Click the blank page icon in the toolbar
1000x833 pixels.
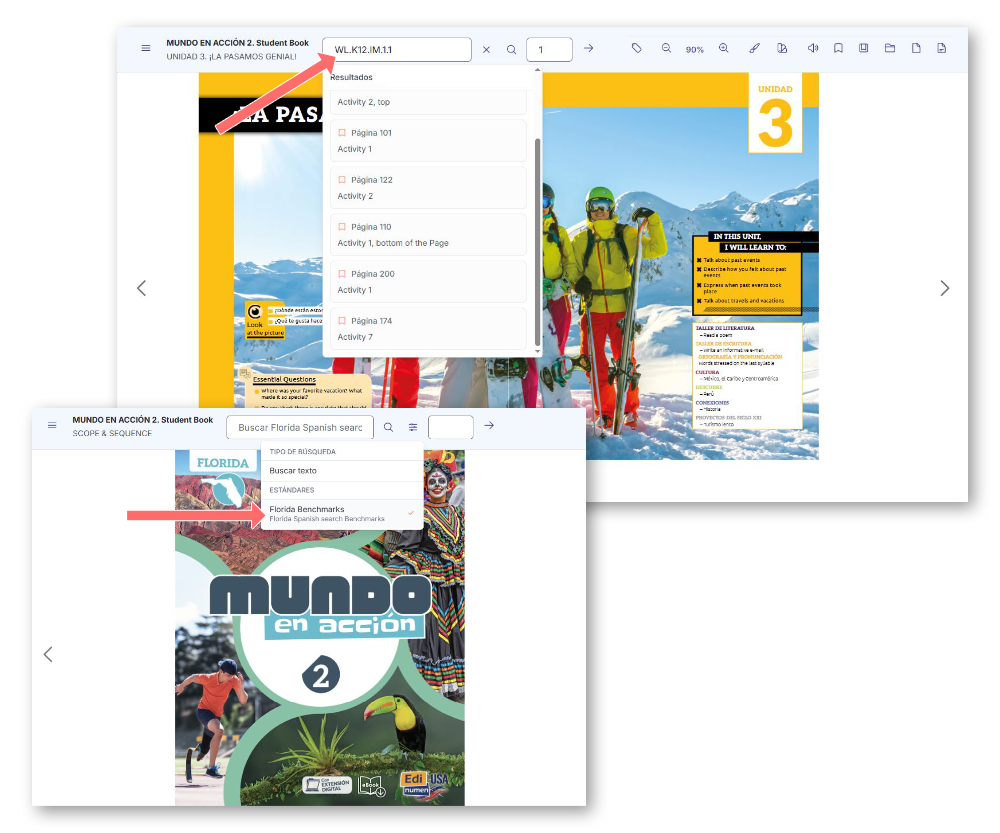click(x=916, y=48)
